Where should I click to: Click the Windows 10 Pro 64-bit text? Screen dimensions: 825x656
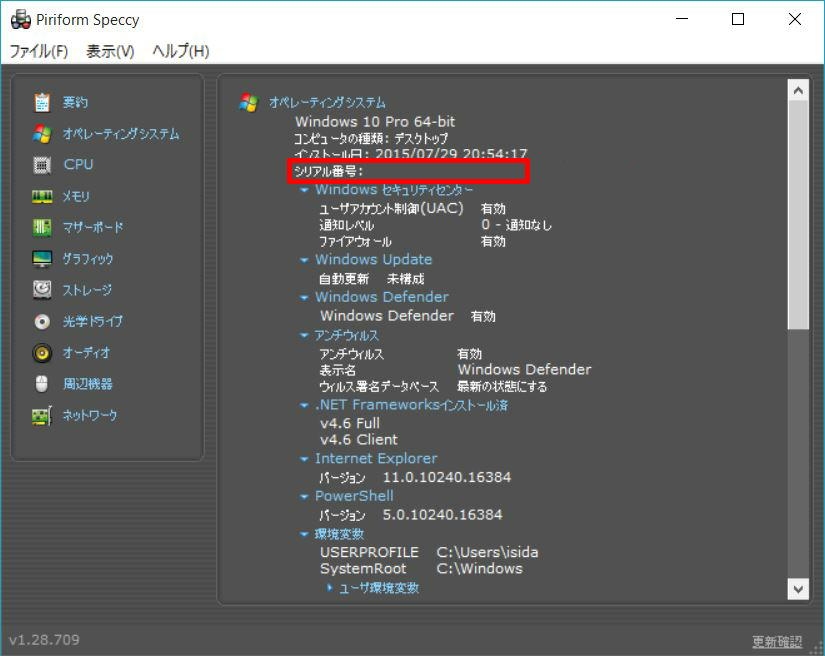pyautogui.click(x=375, y=122)
